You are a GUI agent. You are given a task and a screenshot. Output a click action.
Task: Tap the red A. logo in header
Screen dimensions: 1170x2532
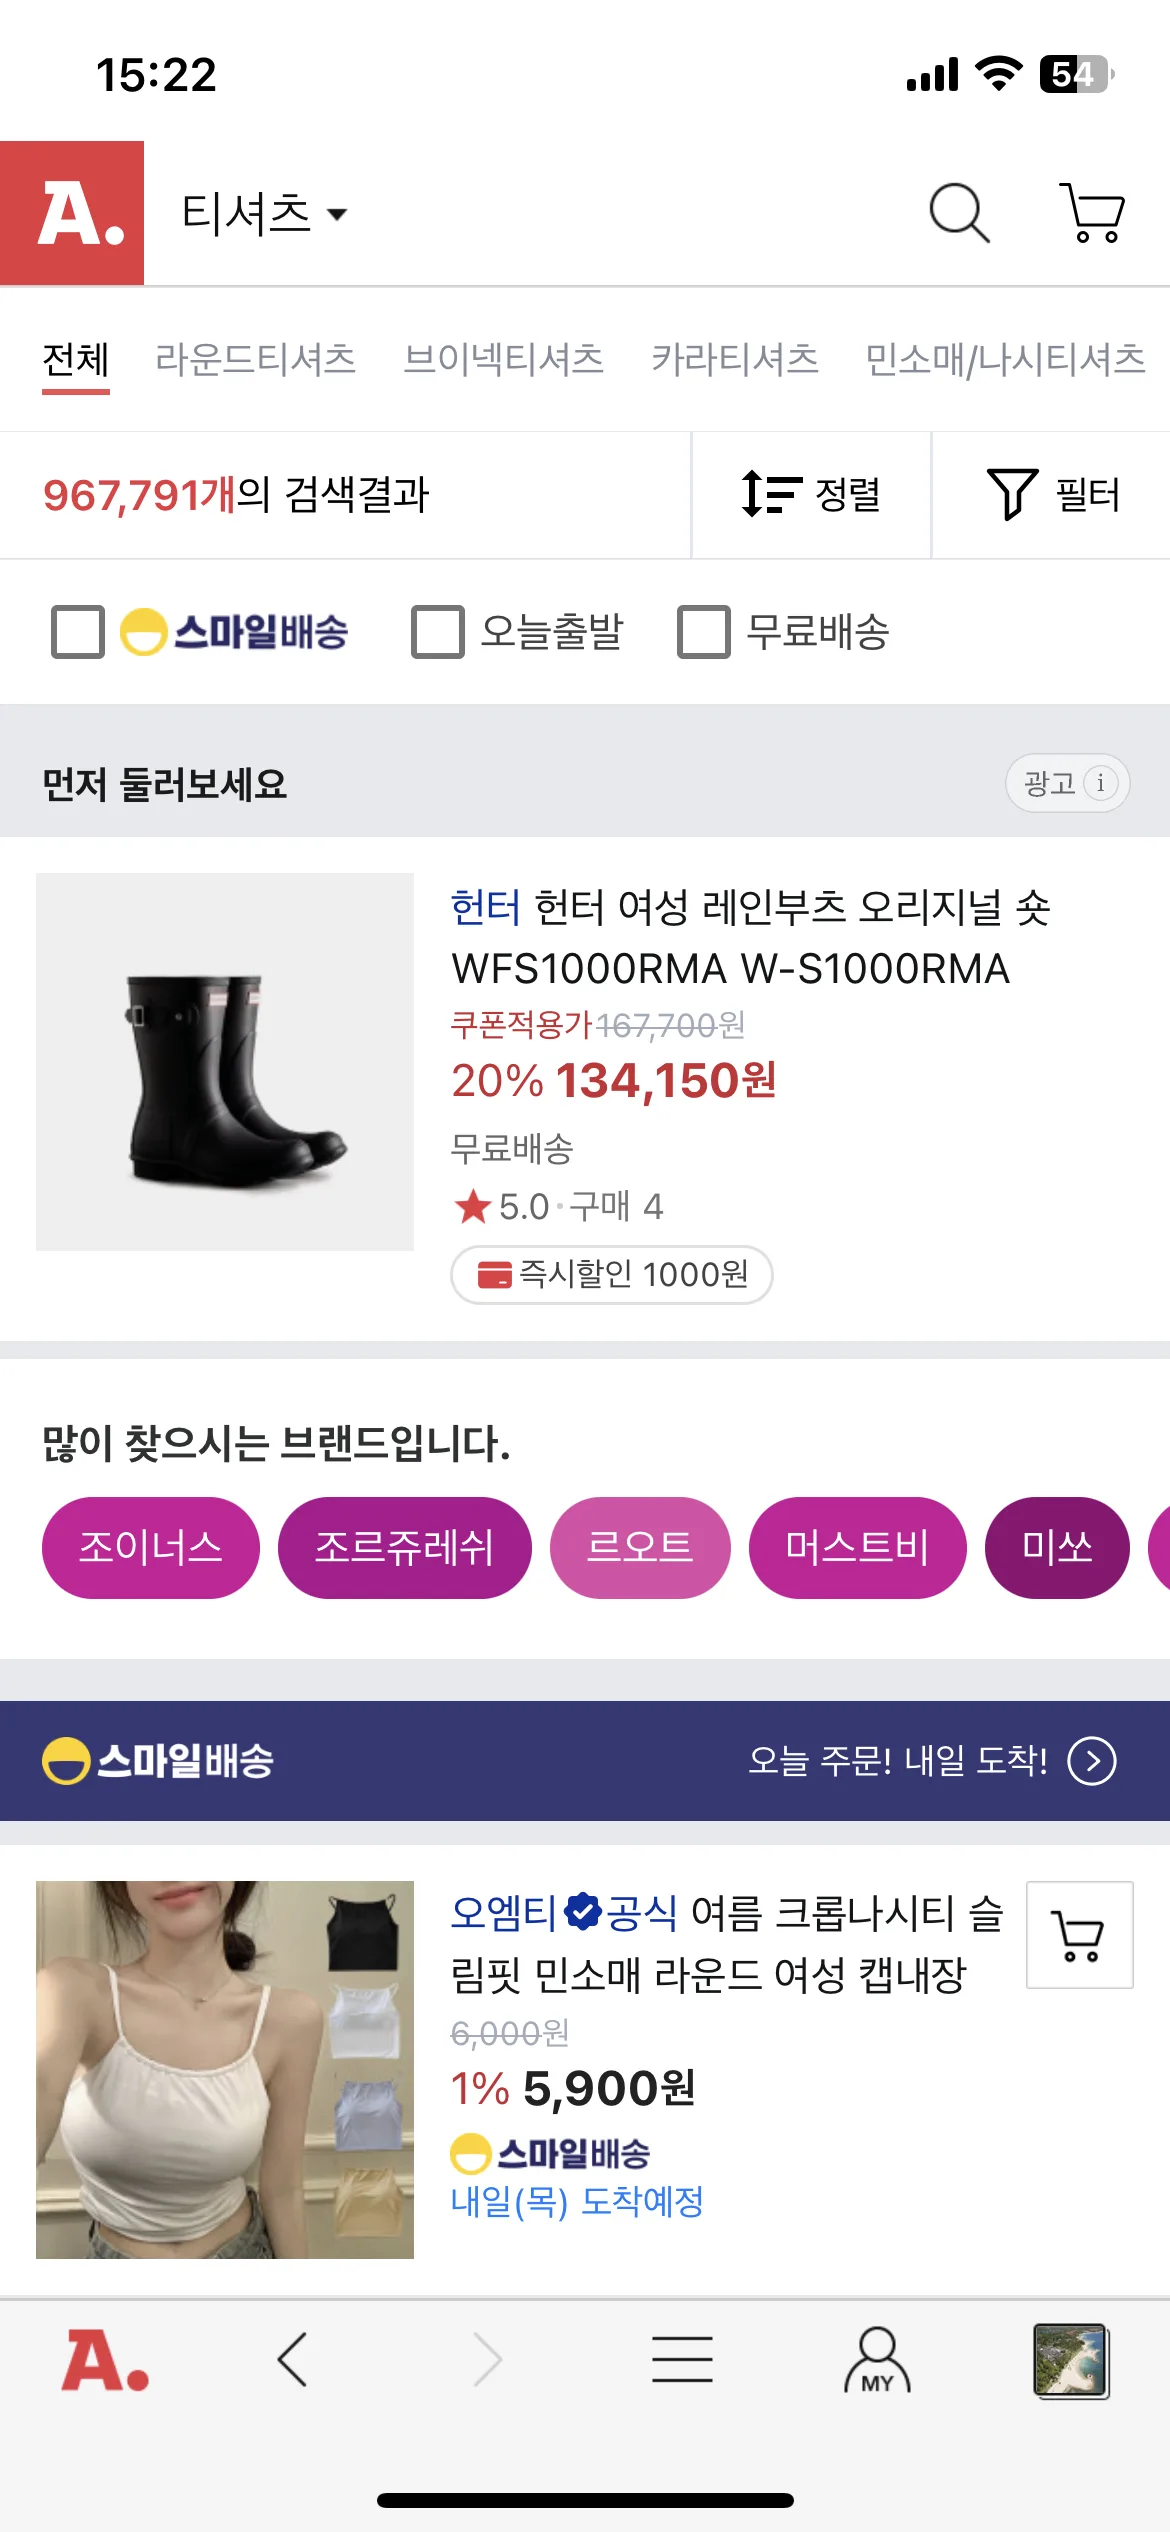72,213
